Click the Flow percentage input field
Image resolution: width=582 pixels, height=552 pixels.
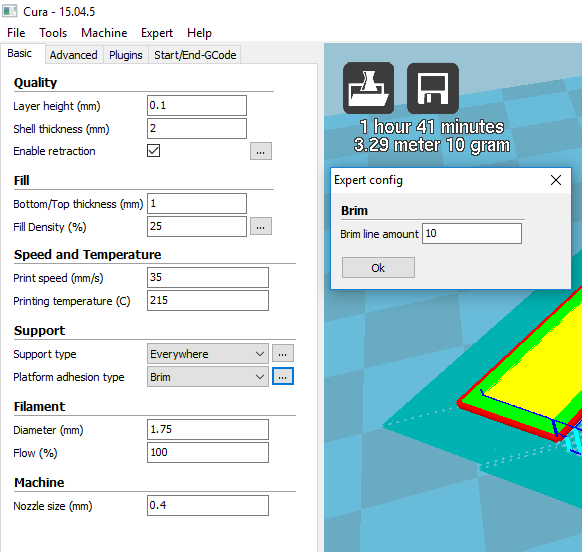(207, 453)
